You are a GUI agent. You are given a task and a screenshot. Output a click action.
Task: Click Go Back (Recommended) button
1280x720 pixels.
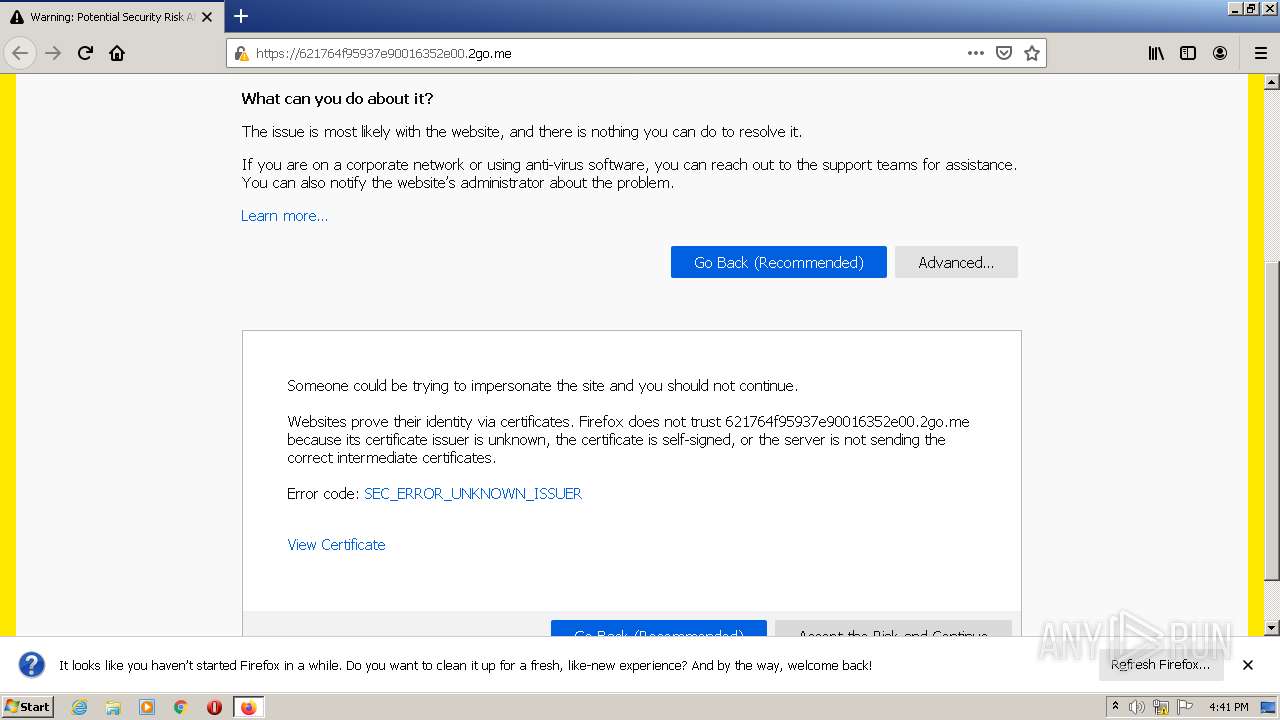778,262
